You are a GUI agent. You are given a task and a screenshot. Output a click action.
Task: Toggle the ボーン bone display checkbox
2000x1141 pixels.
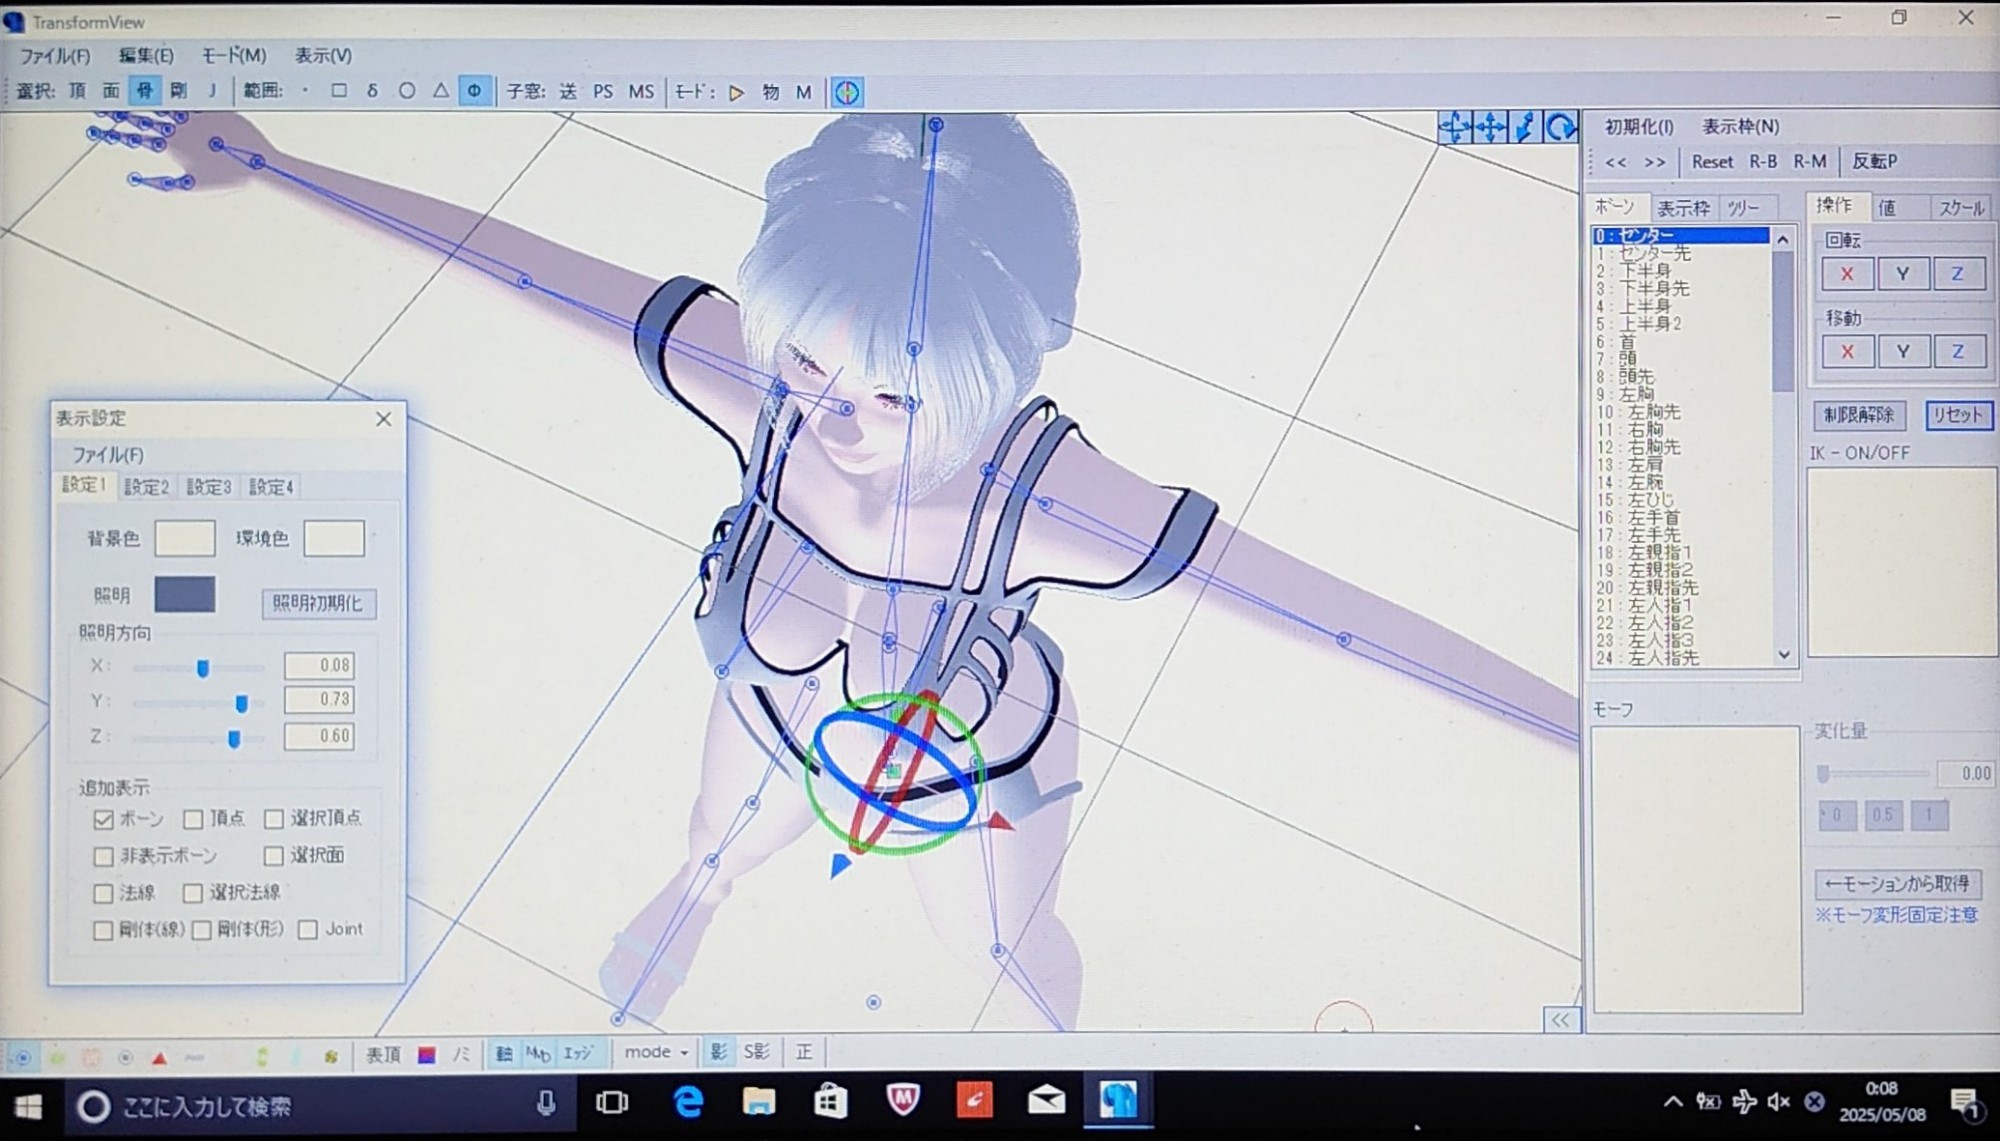(103, 819)
